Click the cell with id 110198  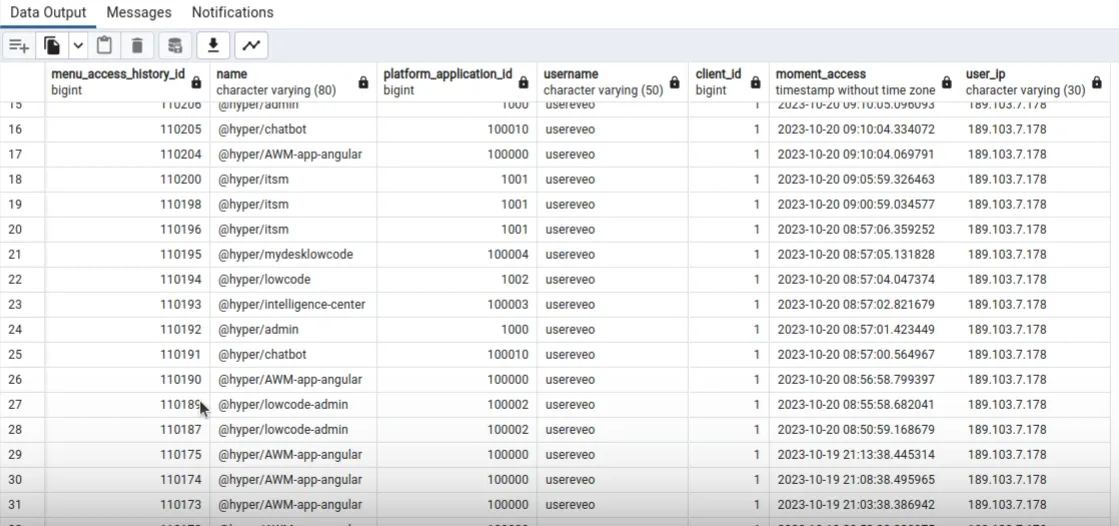point(127,204)
